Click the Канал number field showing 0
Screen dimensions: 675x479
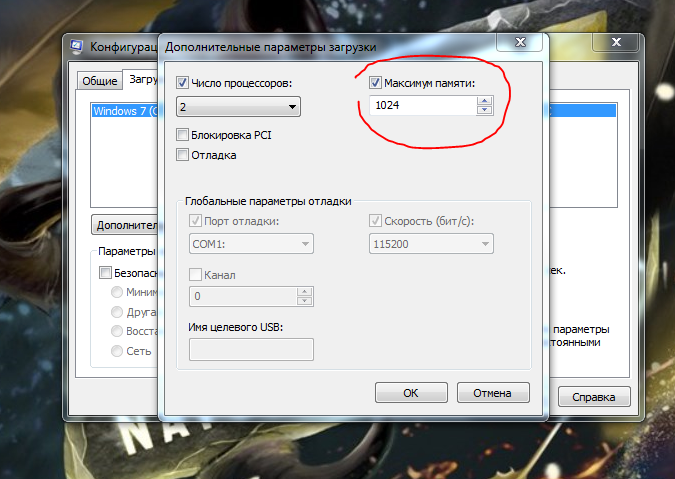243,296
